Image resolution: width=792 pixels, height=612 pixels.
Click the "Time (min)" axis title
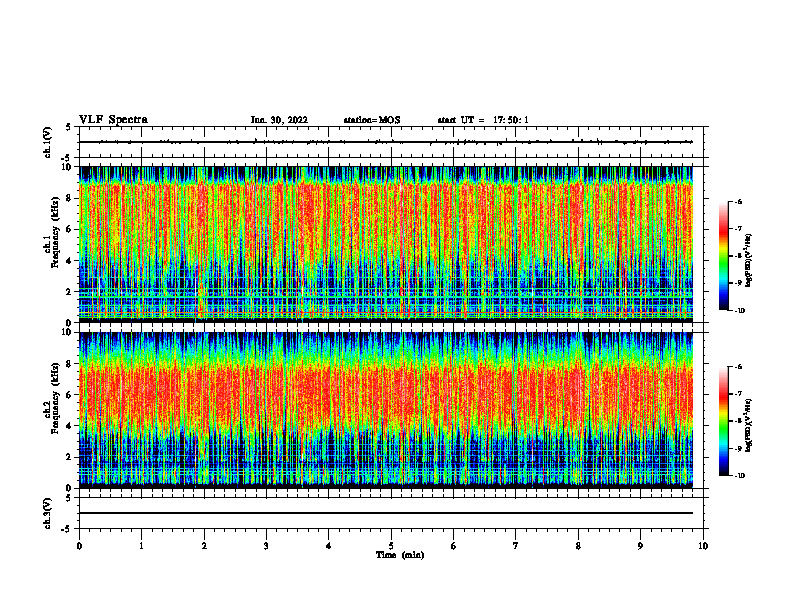click(x=400, y=555)
